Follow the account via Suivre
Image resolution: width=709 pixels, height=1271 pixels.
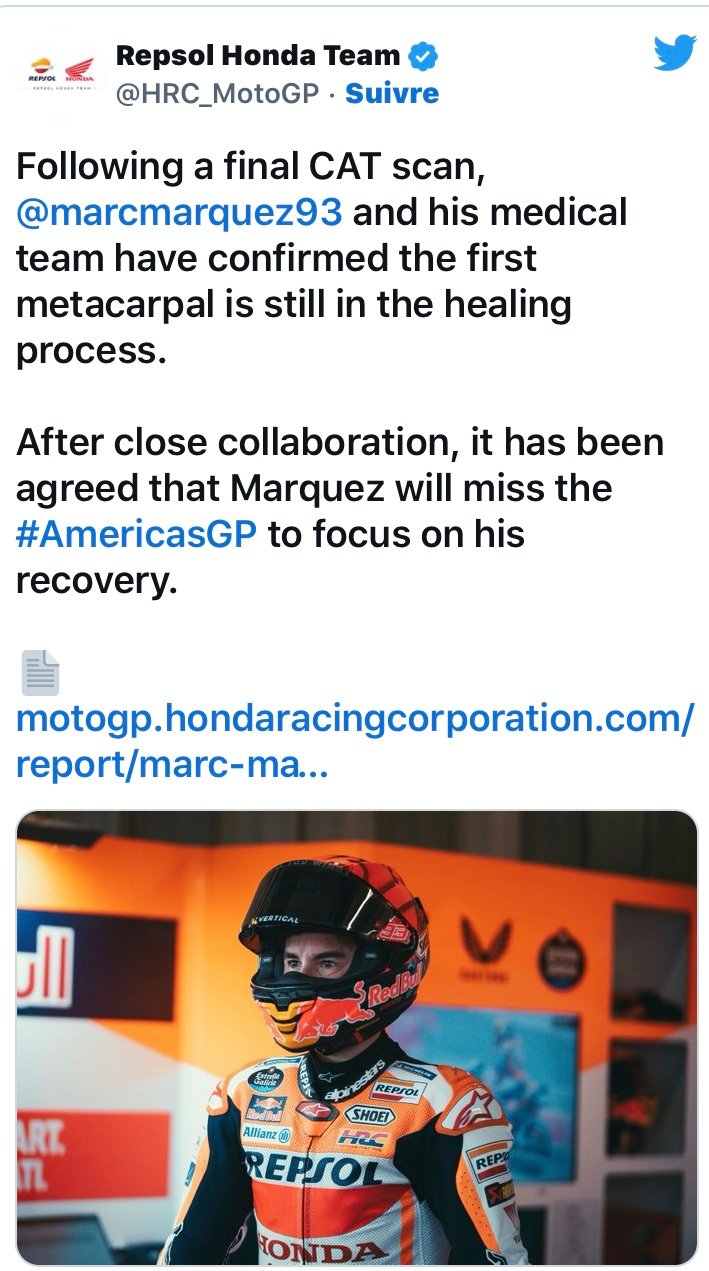[x=392, y=94]
